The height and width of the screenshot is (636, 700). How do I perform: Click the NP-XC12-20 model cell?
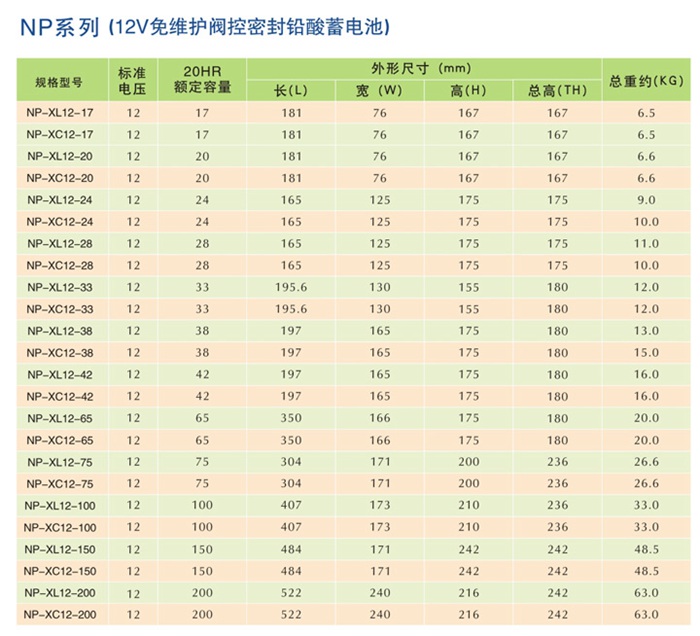point(60,178)
